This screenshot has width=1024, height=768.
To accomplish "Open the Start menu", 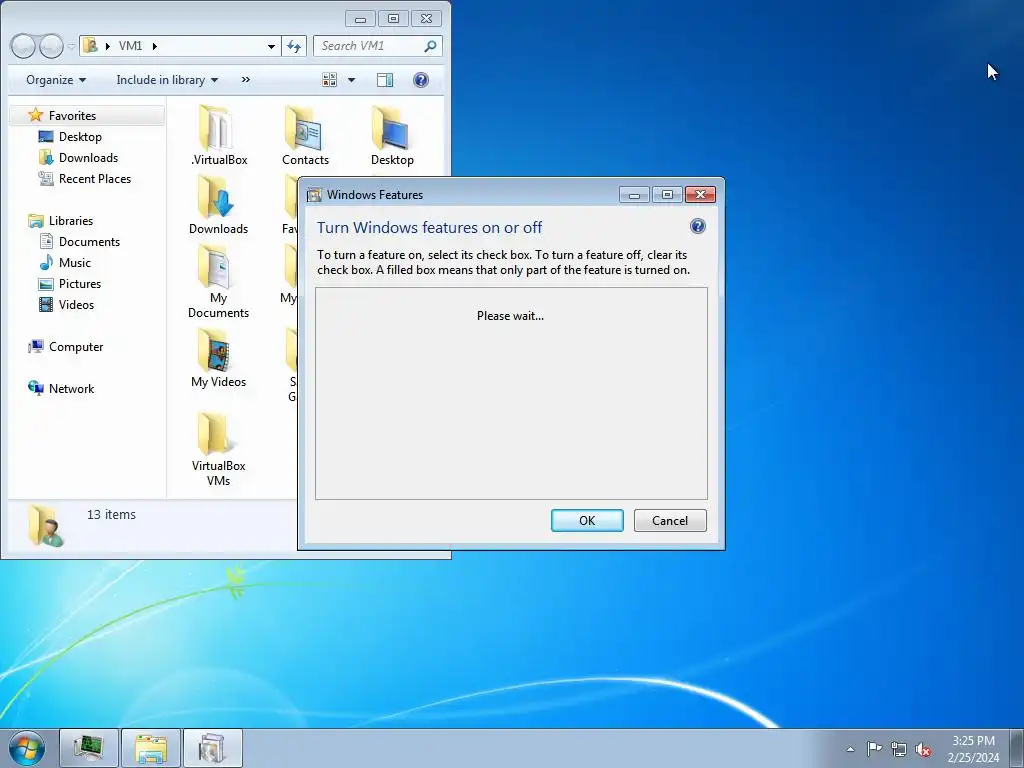I will pyautogui.click(x=27, y=748).
